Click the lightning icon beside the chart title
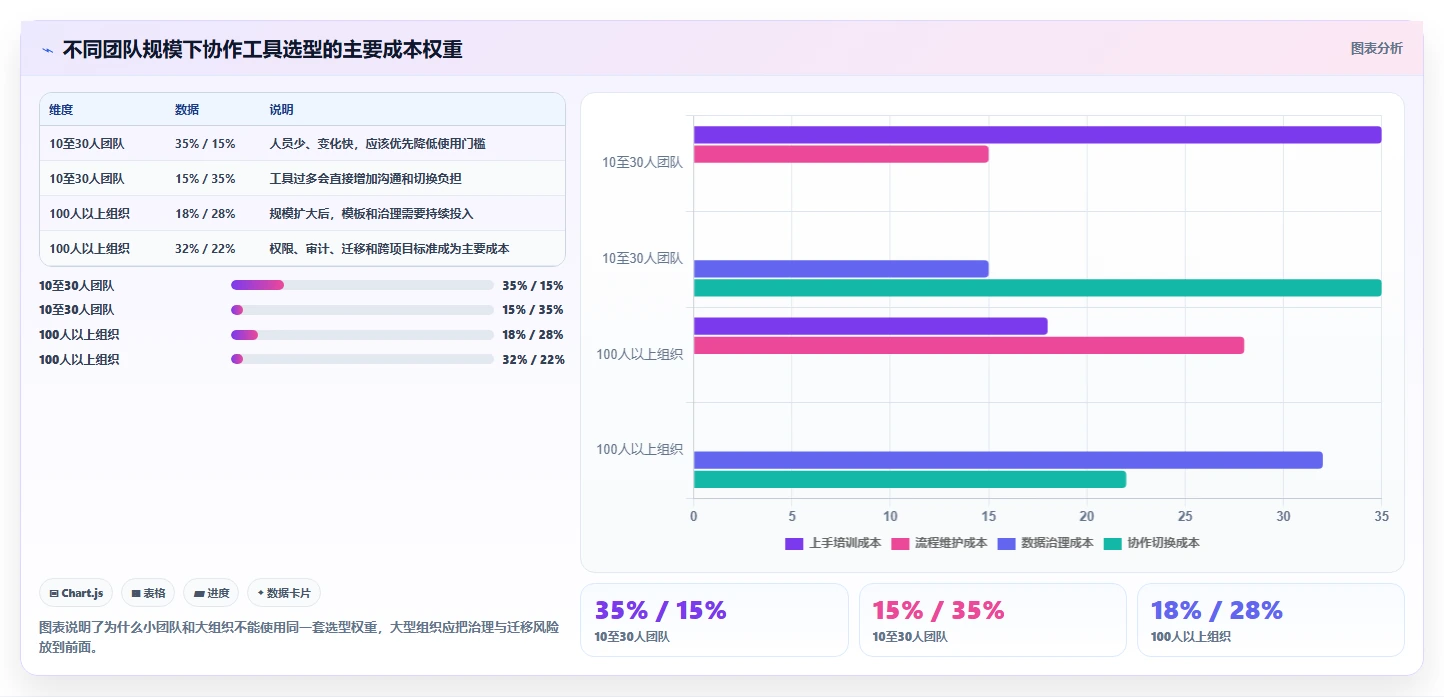Image resolution: width=1444 pixels, height=697 pixels. coord(47,50)
